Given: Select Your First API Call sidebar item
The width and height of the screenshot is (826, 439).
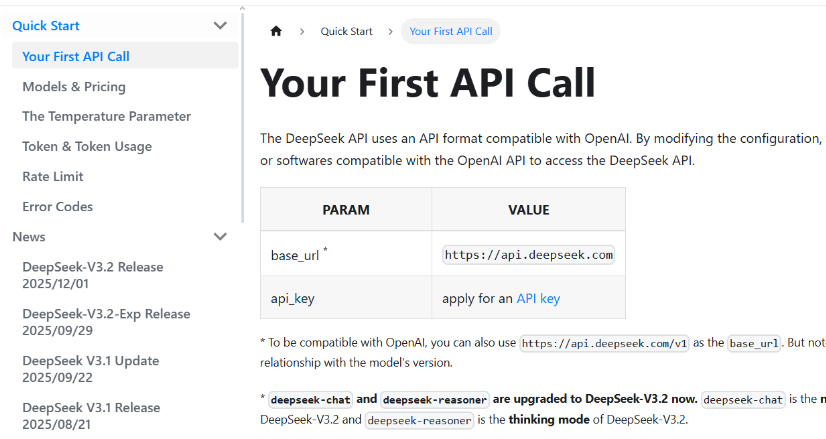Looking at the screenshot, I should click(76, 56).
